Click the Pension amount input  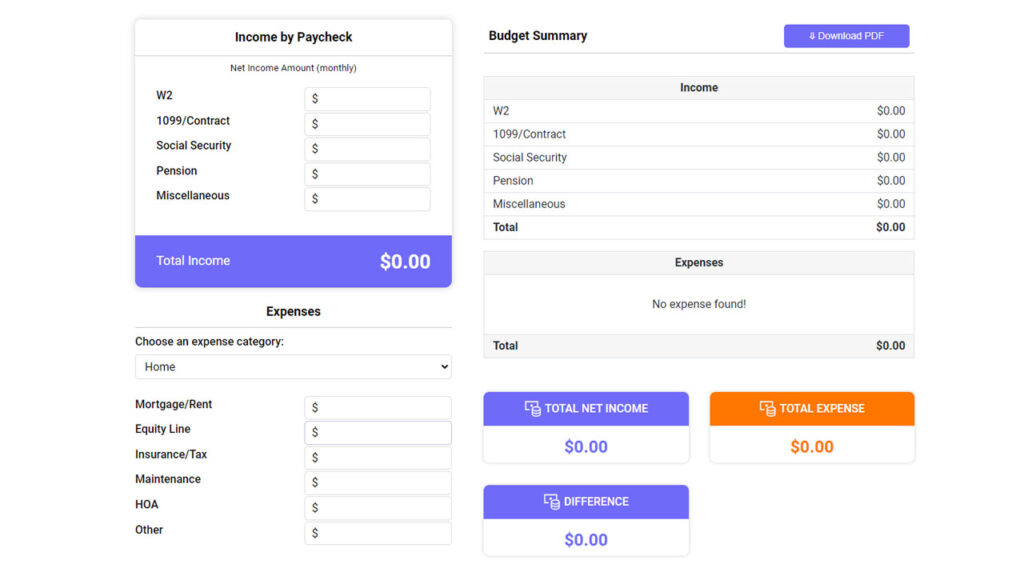(x=367, y=174)
